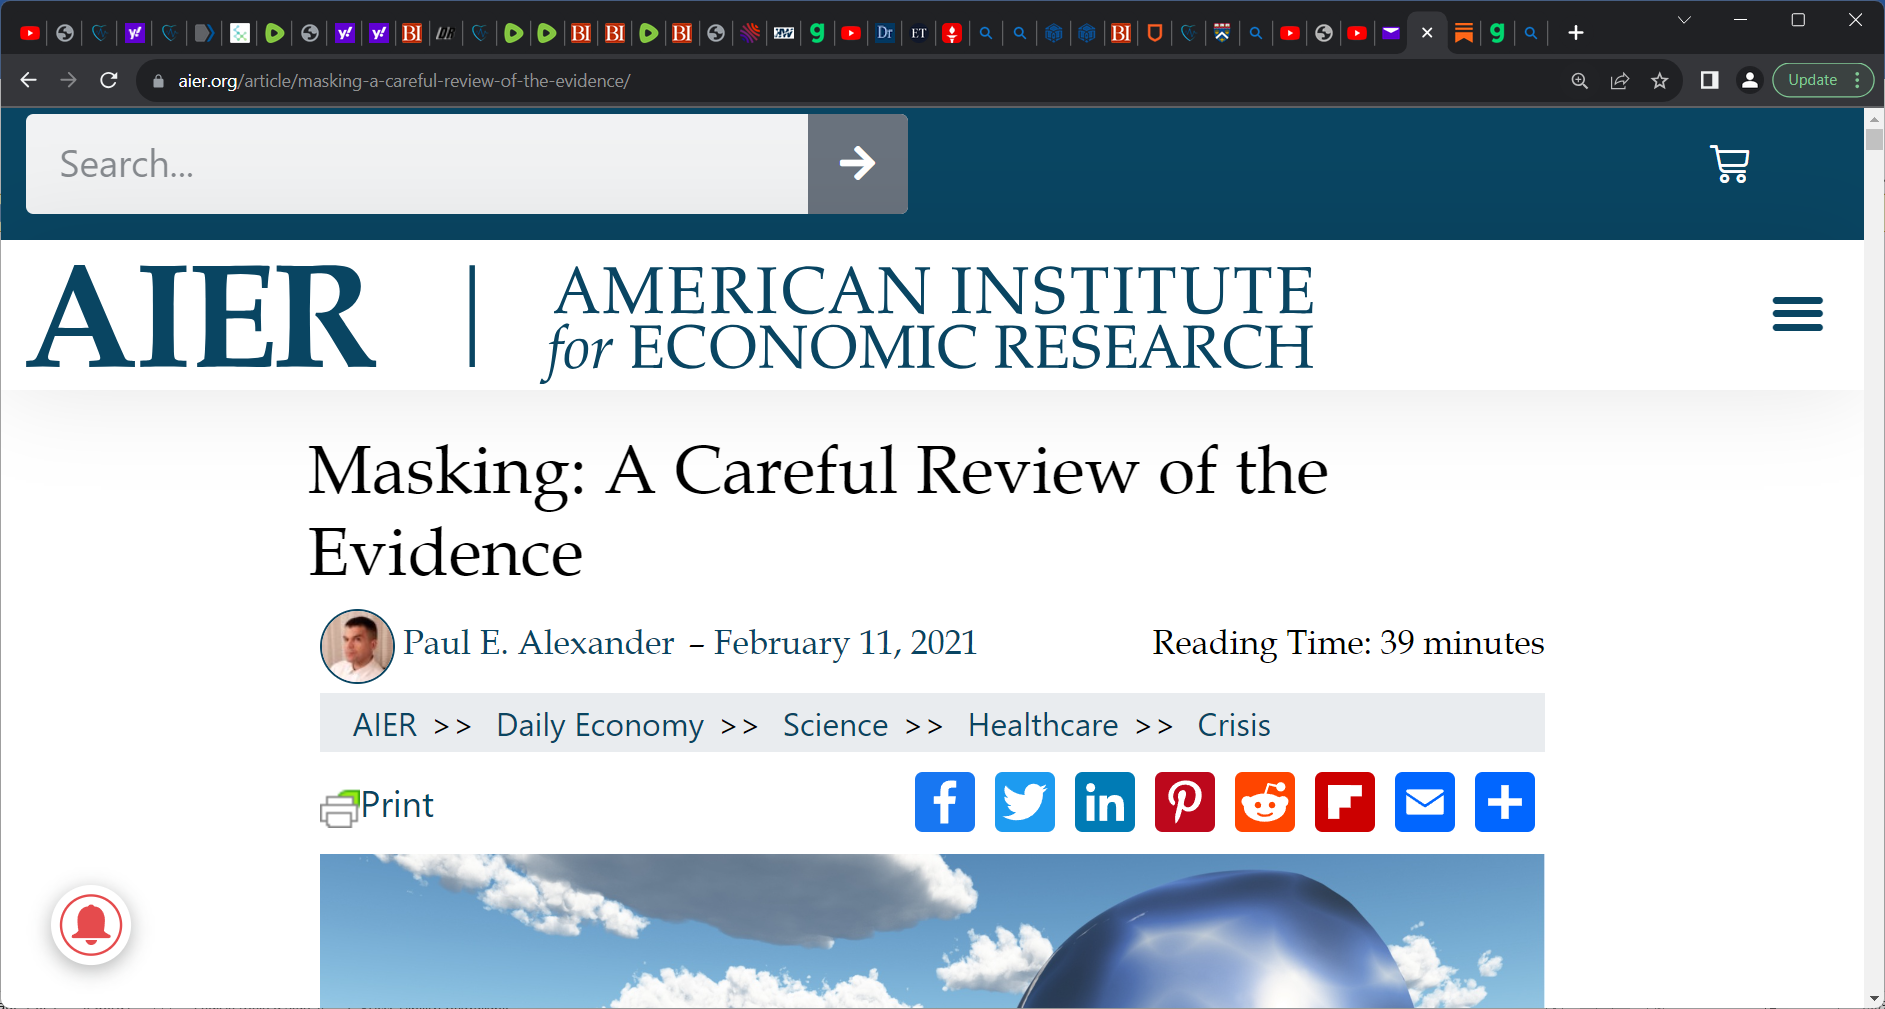The image size is (1885, 1009).
Task: Click the Update button
Action: 1812,80
